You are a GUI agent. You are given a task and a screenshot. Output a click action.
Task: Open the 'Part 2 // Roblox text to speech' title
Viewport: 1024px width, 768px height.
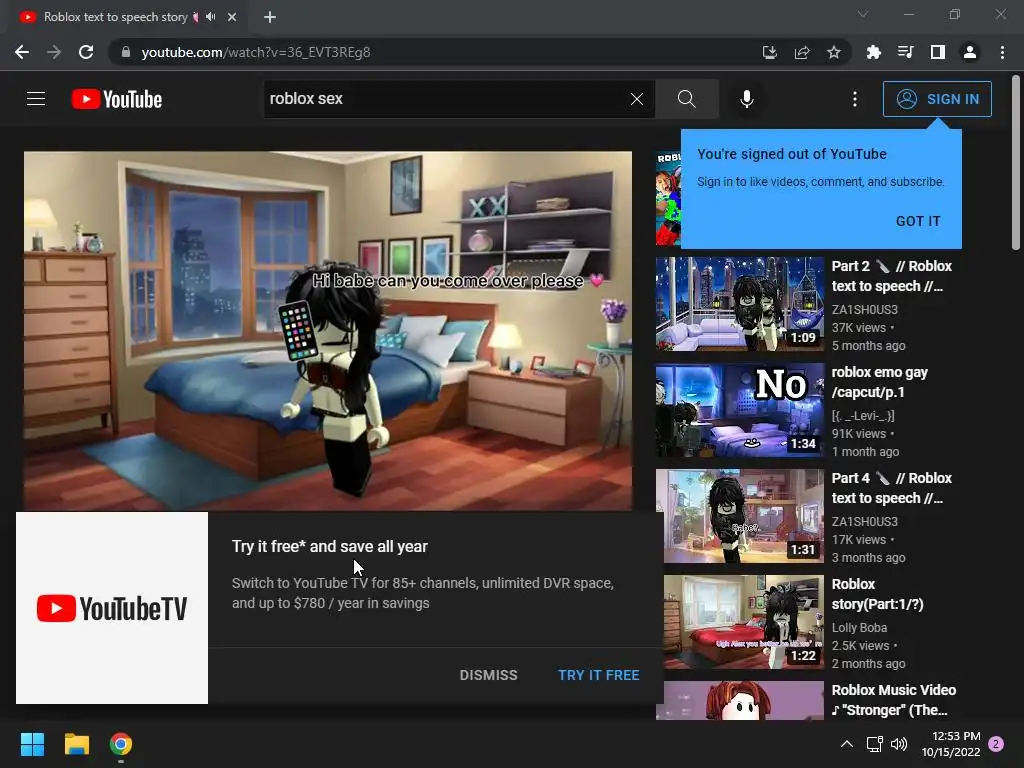point(891,276)
